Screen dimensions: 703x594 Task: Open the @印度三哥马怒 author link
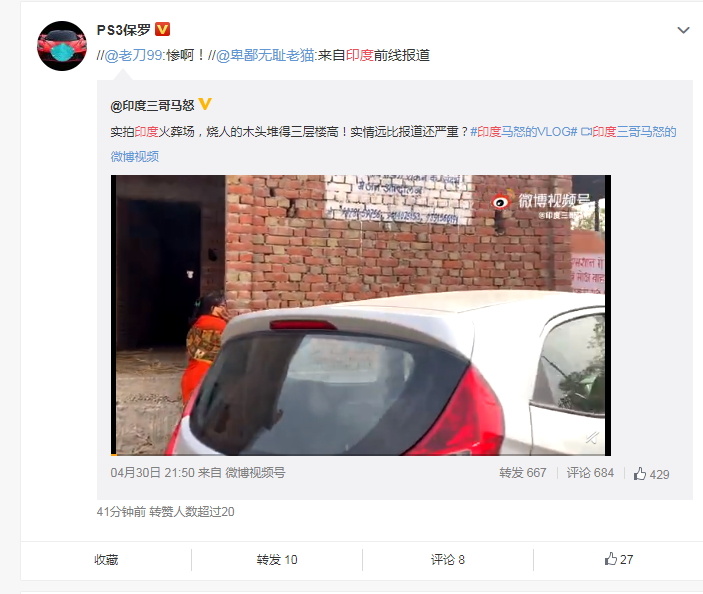pos(152,105)
